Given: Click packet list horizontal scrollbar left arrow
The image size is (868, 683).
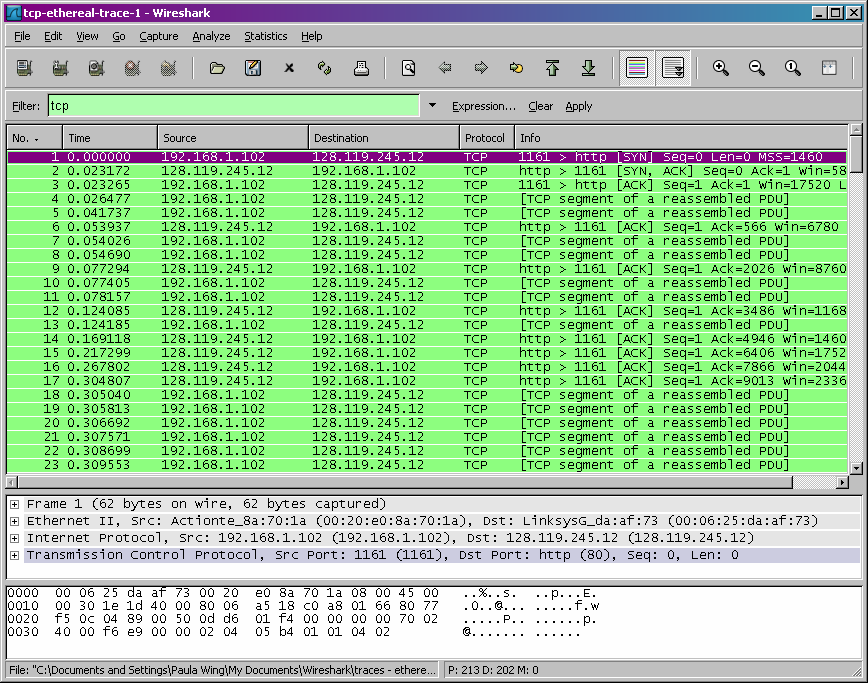Looking at the screenshot, I should coord(12,482).
